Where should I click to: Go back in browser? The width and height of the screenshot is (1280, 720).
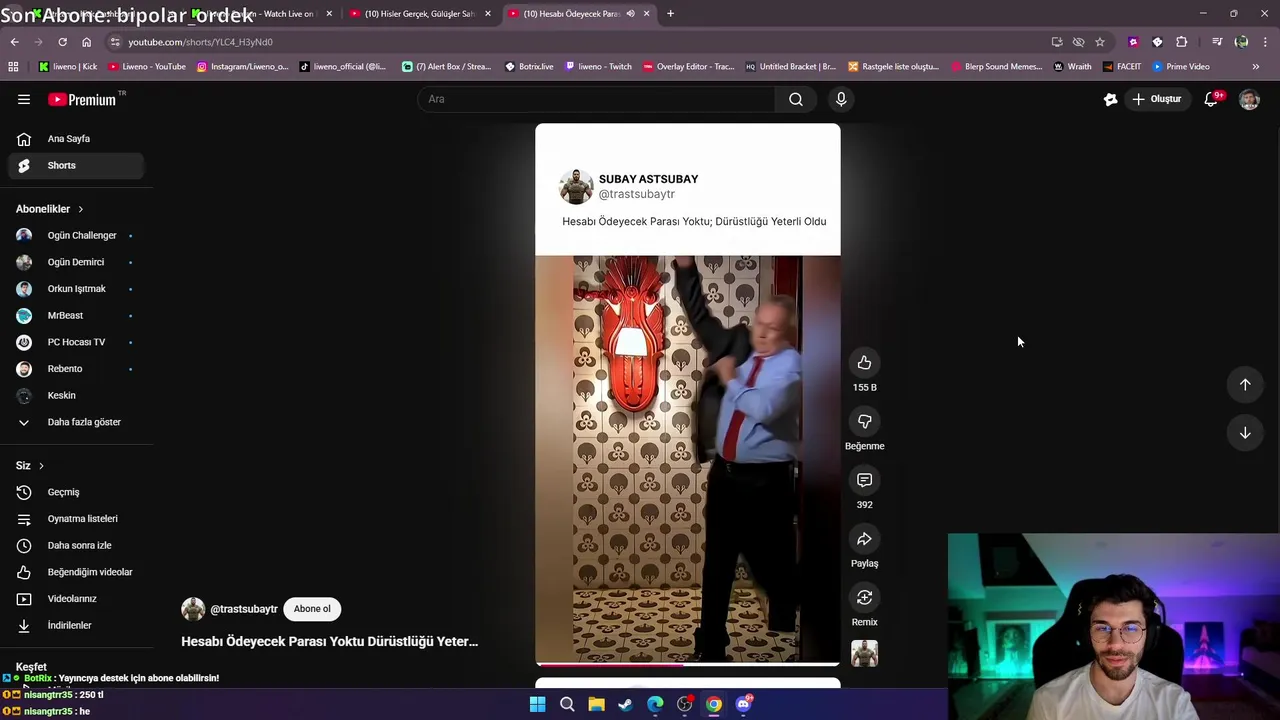(14, 42)
